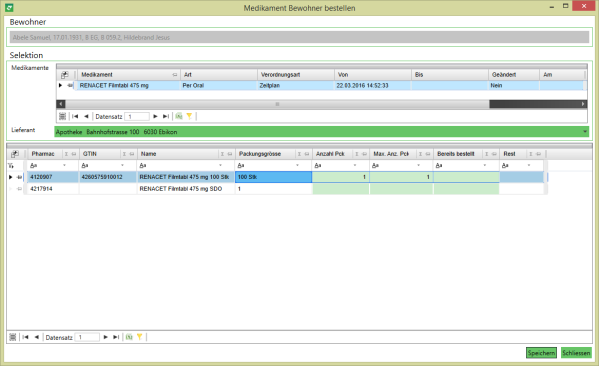
Task: Sort by the Geändert column header
Action: tap(514, 75)
